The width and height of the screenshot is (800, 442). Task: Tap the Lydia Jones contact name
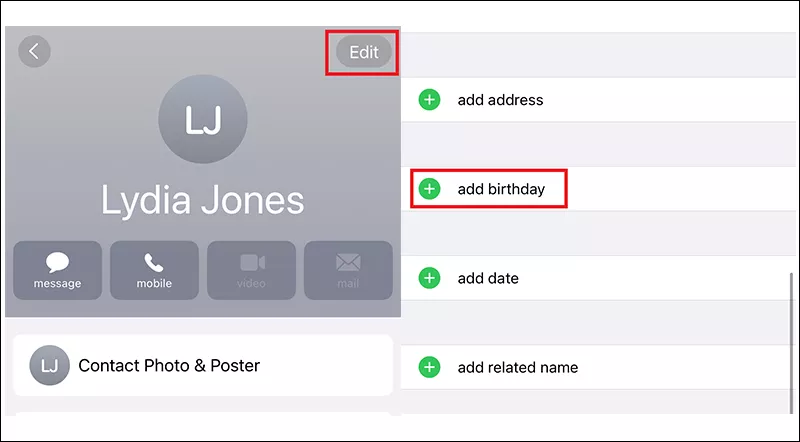click(x=203, y=201)
